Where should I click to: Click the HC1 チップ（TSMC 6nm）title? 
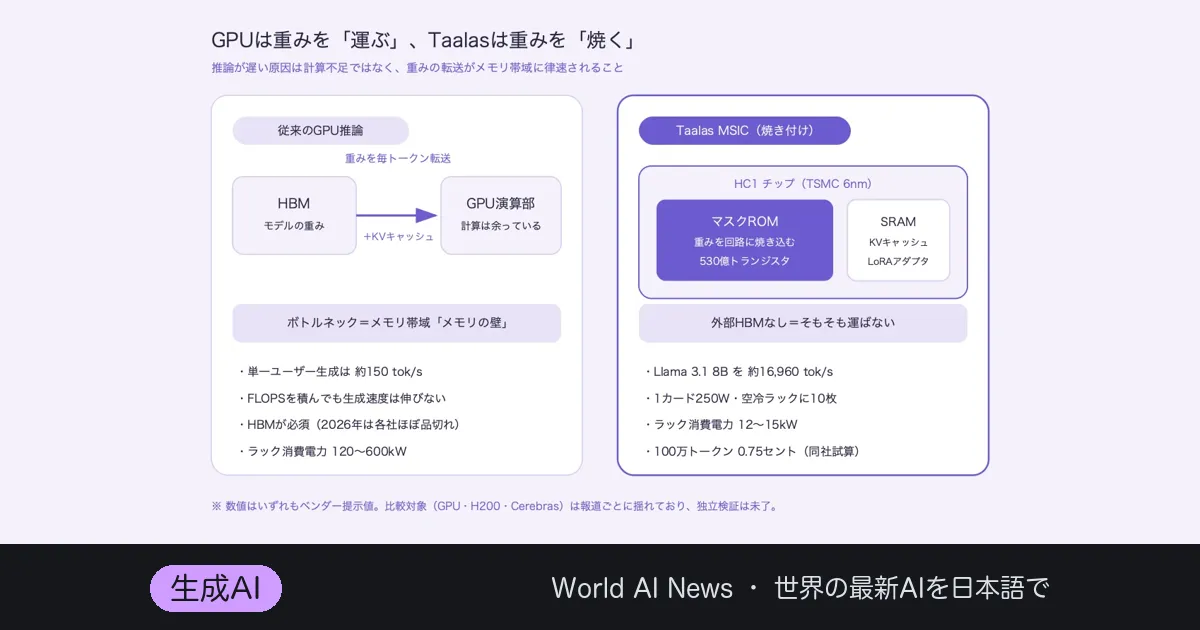click(803, 184)
